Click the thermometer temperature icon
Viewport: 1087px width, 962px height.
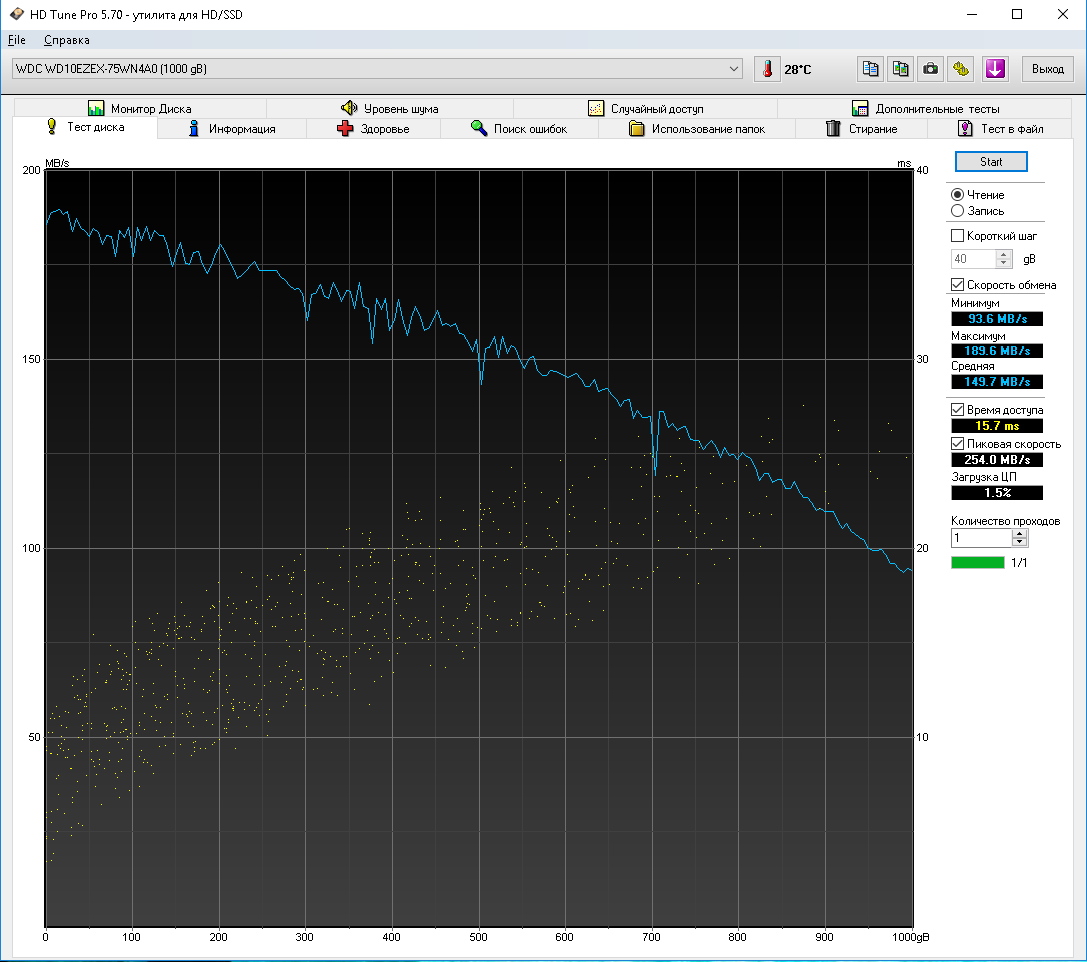[767, 69]
